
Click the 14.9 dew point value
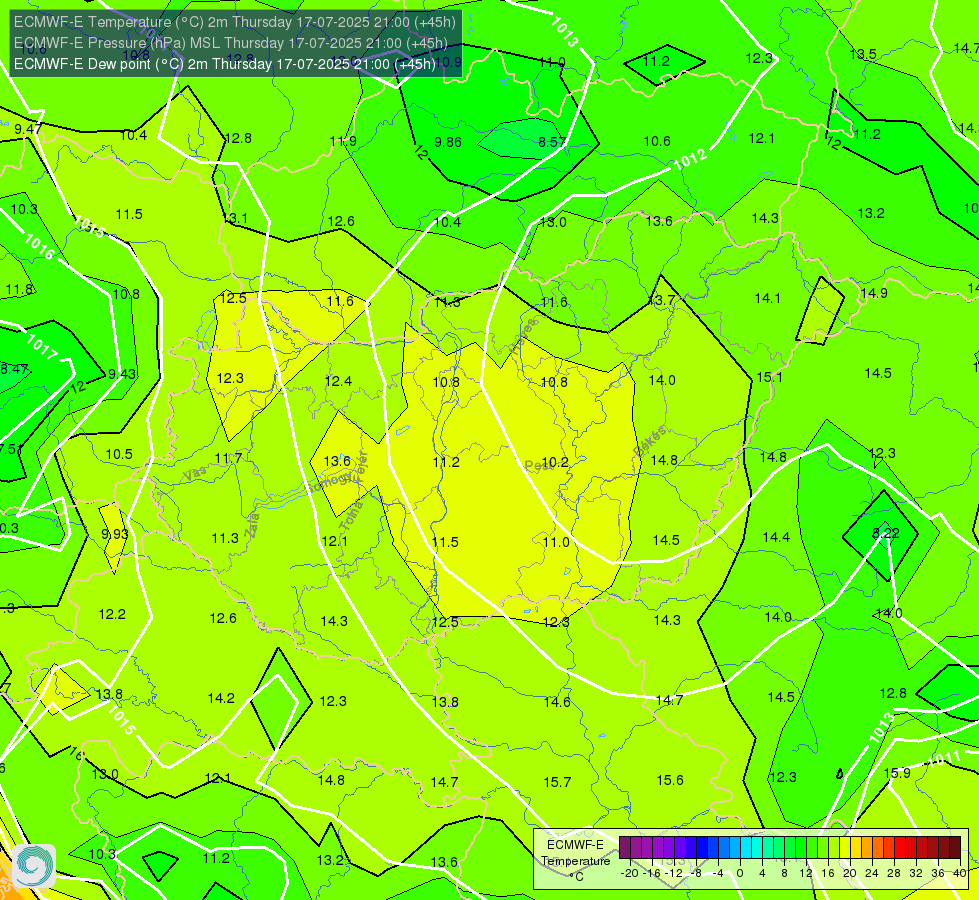[x=873, y=294]
